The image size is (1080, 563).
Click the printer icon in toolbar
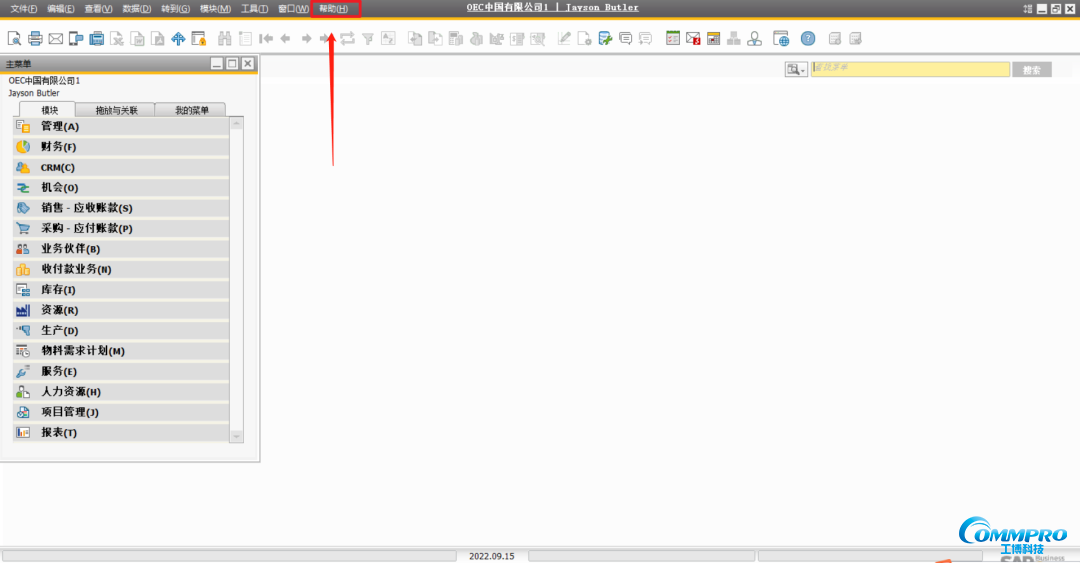pyautogui.click(x=35, y=39)
